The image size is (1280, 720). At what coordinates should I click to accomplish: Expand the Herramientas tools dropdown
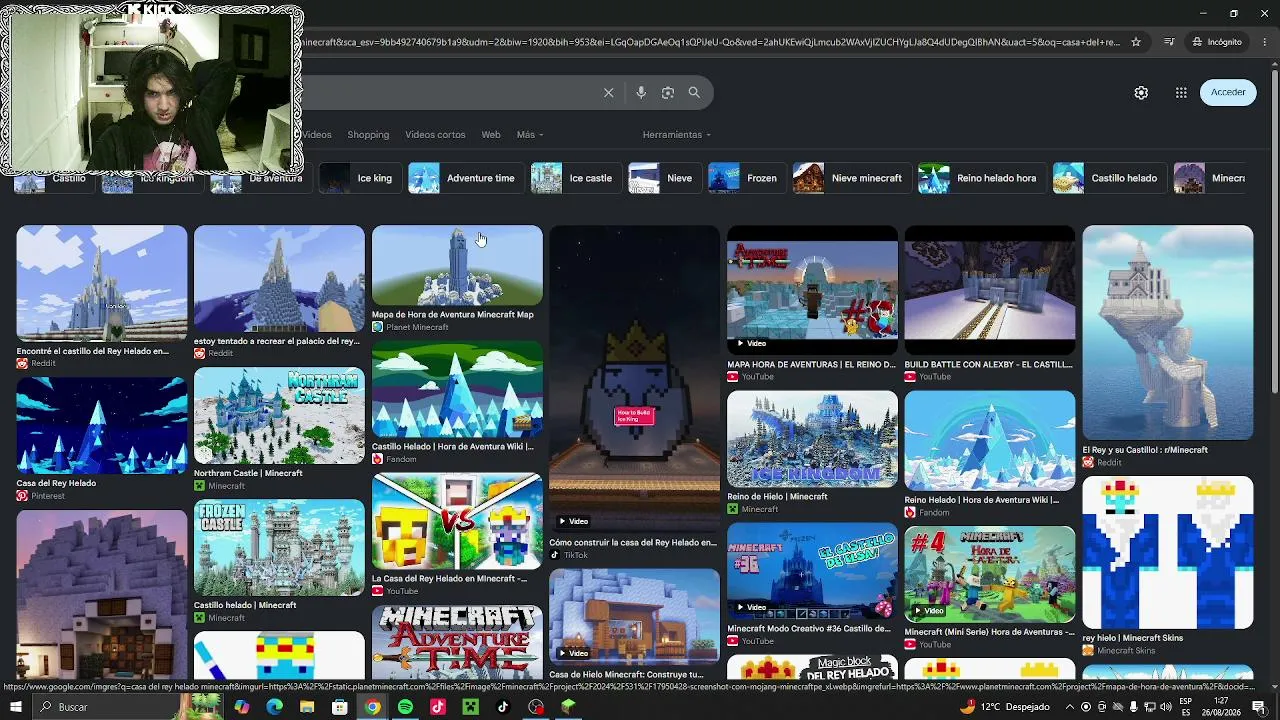click(677, 135)
